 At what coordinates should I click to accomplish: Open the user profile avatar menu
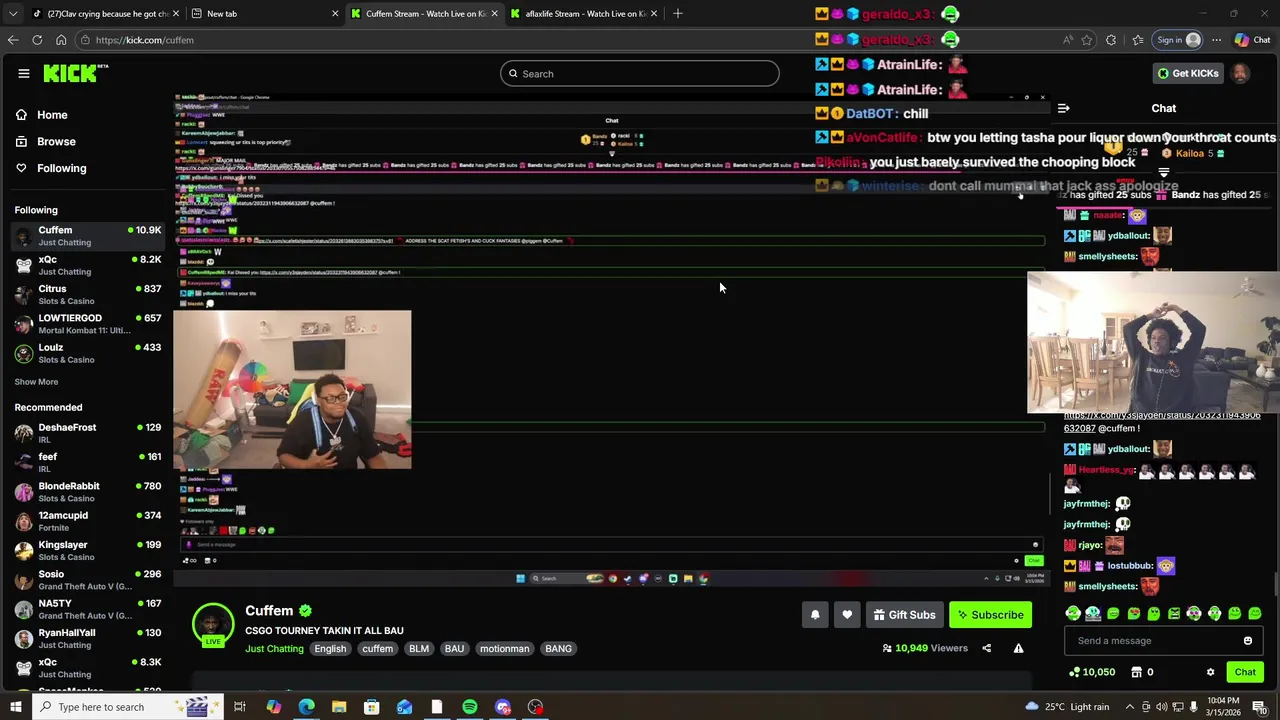(1240, 73)
